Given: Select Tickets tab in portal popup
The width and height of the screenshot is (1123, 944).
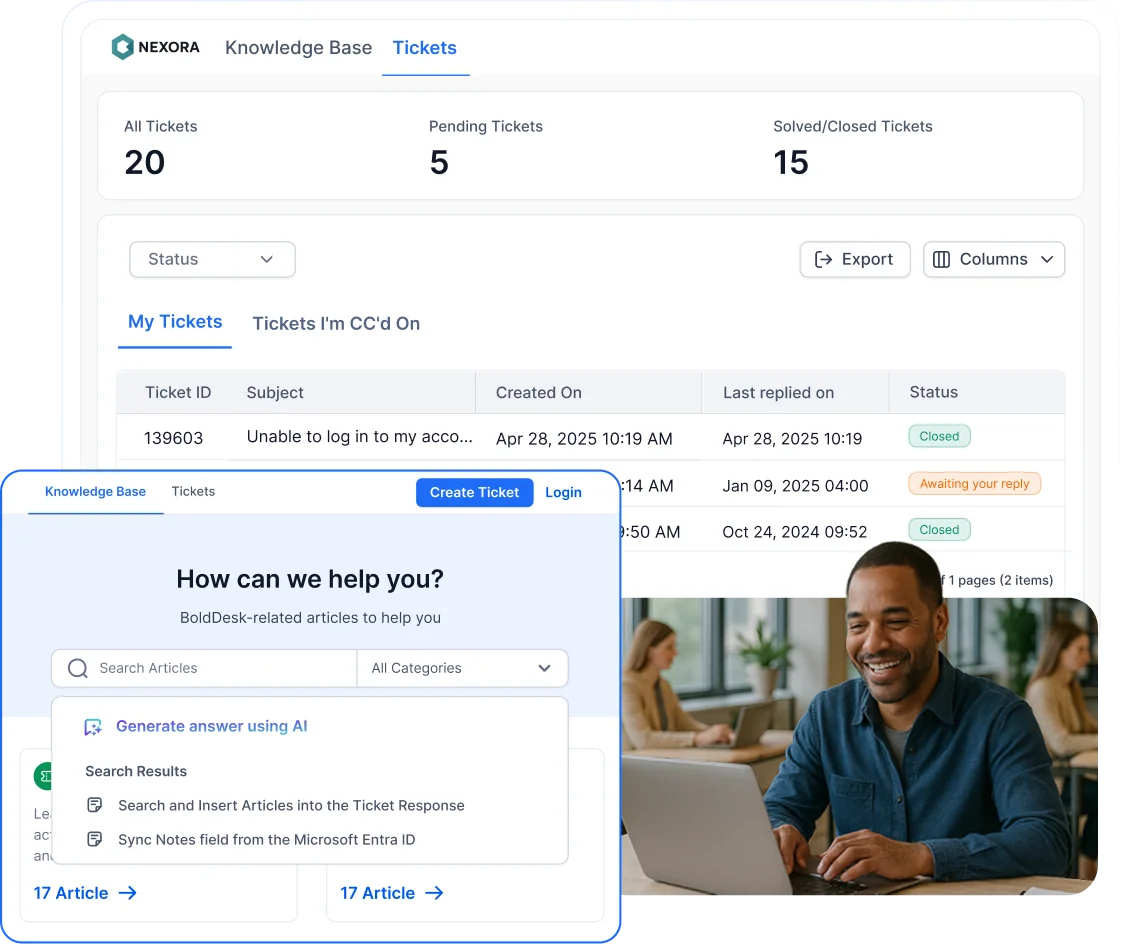Looking at the screenshot, I should coord(193,491).
